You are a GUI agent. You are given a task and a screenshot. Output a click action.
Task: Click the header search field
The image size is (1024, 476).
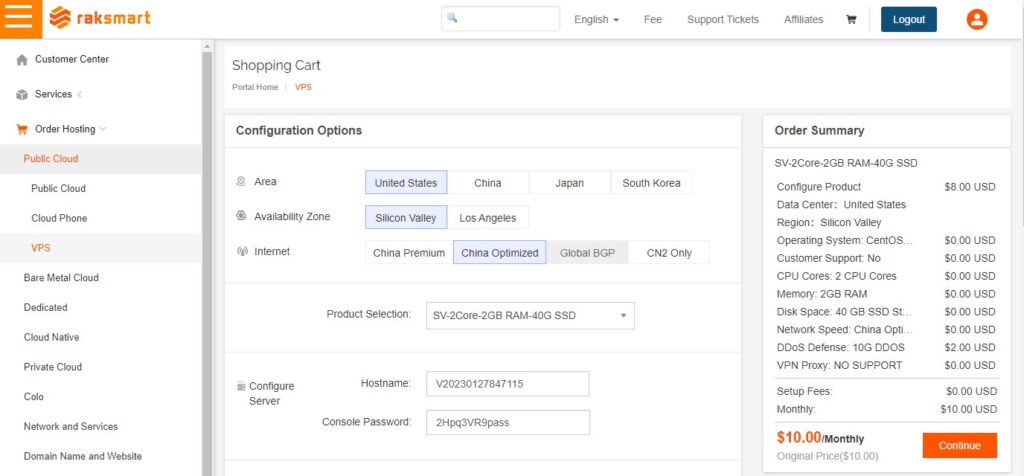coord(500,18)
